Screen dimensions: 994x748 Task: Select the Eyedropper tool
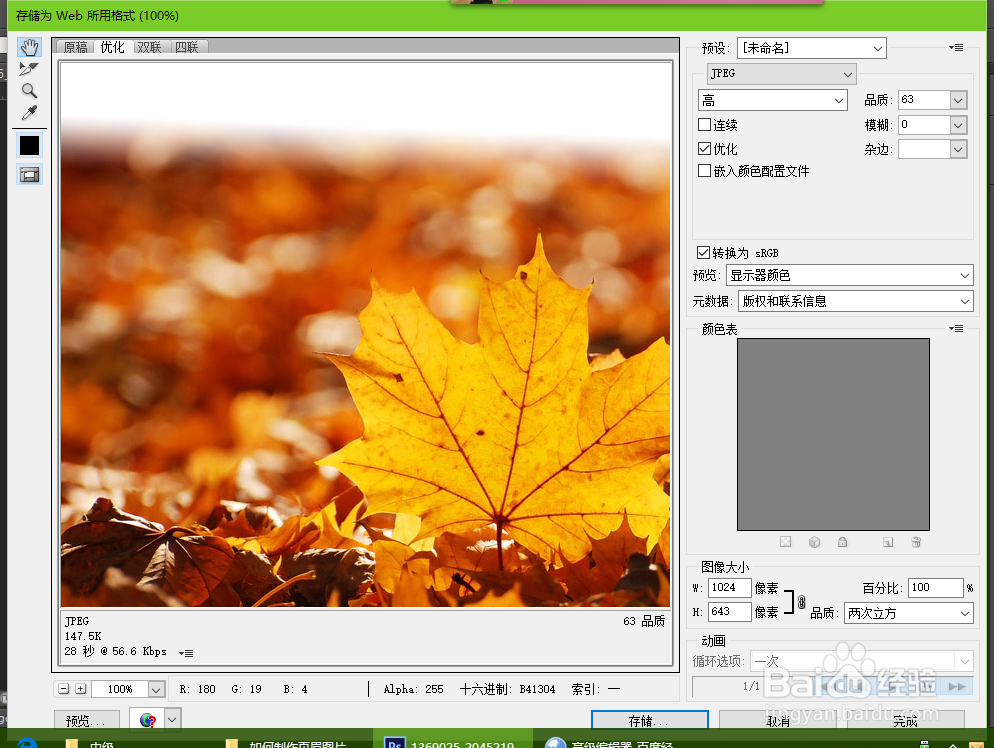point(29,113)
